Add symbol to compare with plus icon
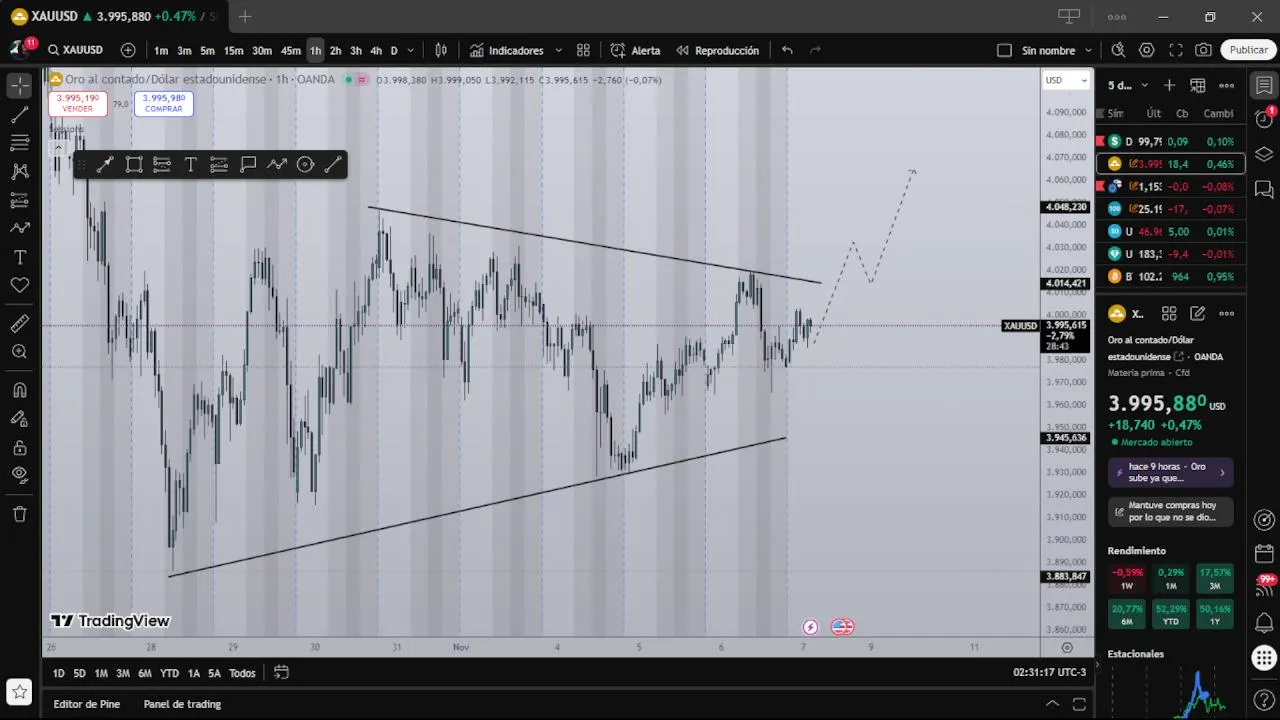 tap(128, 50)
